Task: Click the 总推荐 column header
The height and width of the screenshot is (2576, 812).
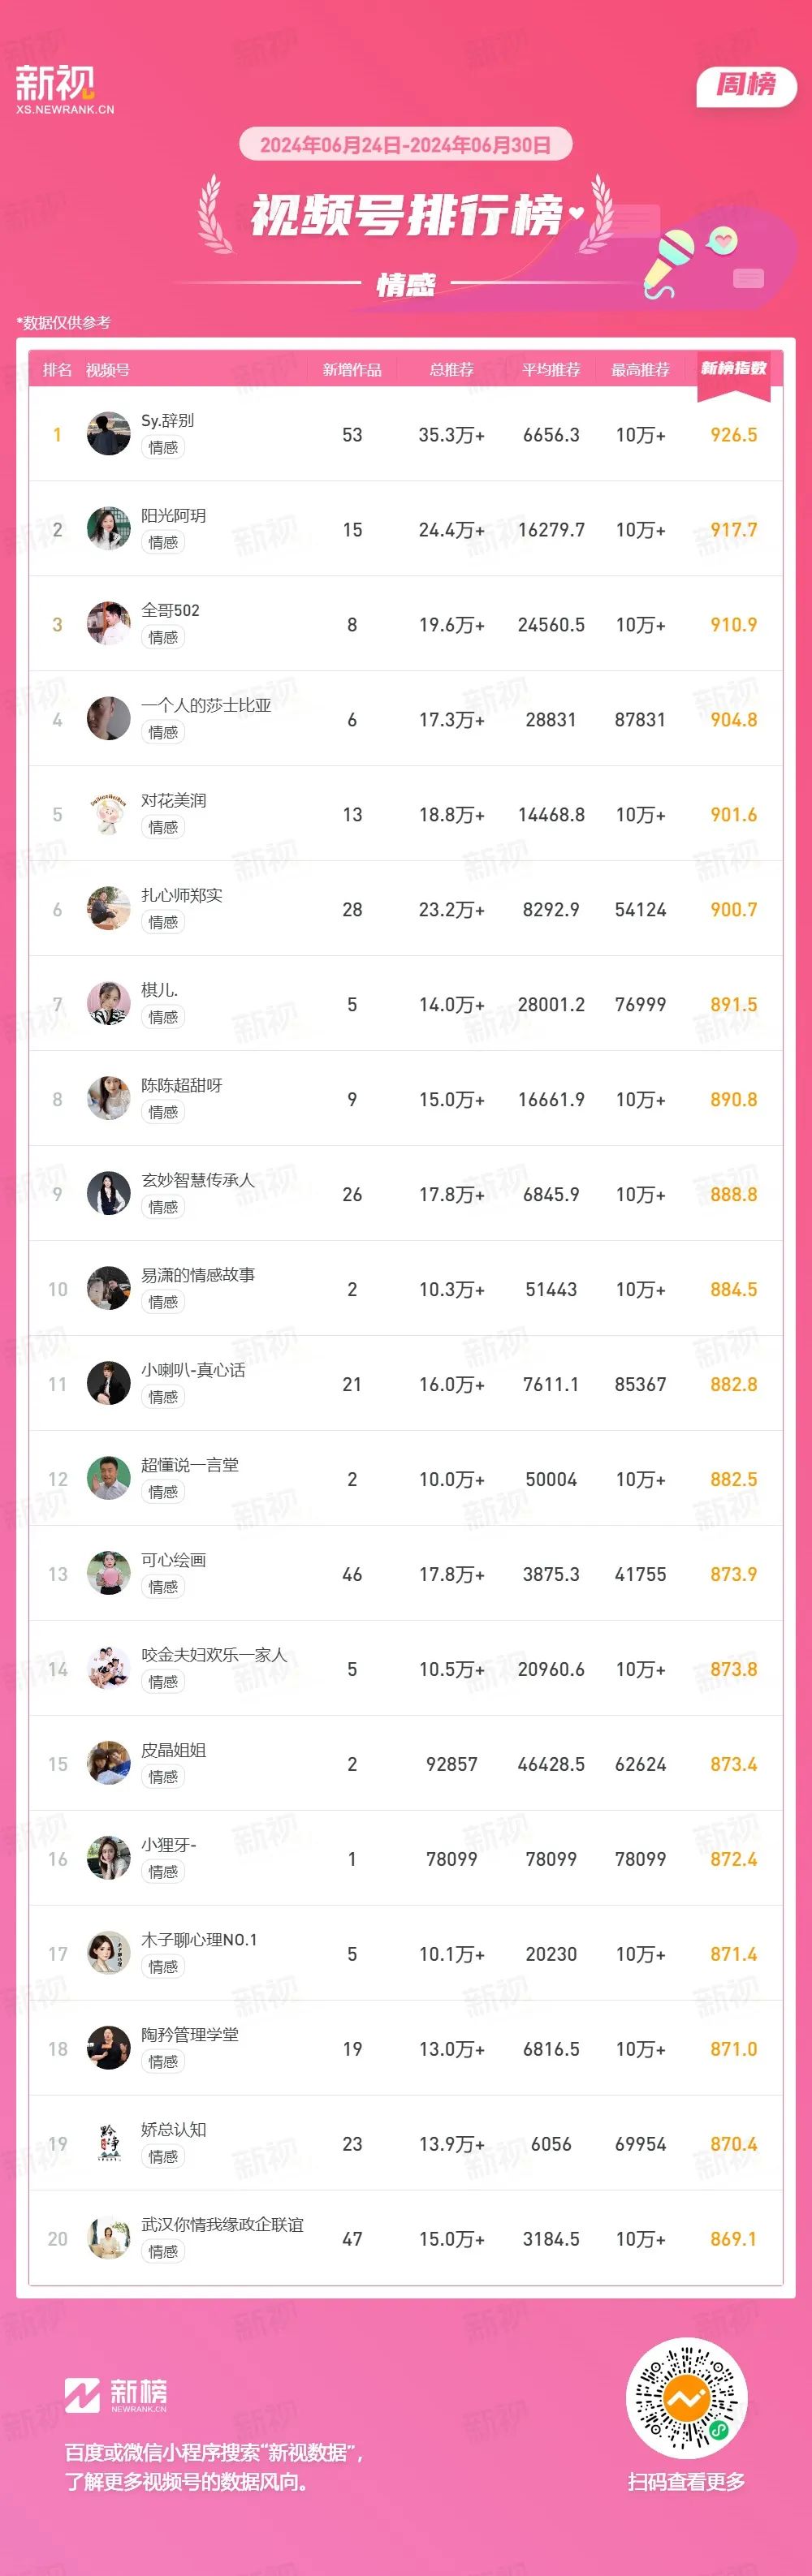Action: [451, 370]
